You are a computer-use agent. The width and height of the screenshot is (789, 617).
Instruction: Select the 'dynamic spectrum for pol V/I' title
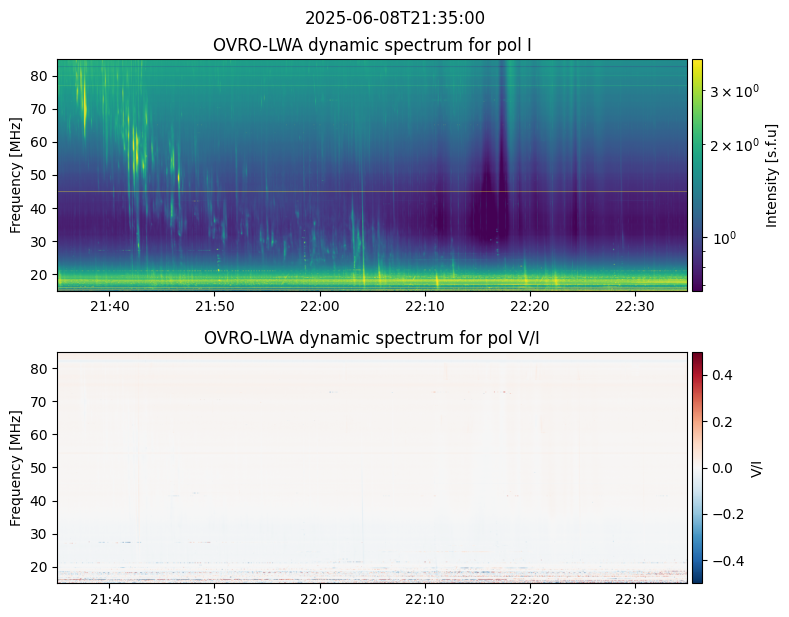click(372, 338)
